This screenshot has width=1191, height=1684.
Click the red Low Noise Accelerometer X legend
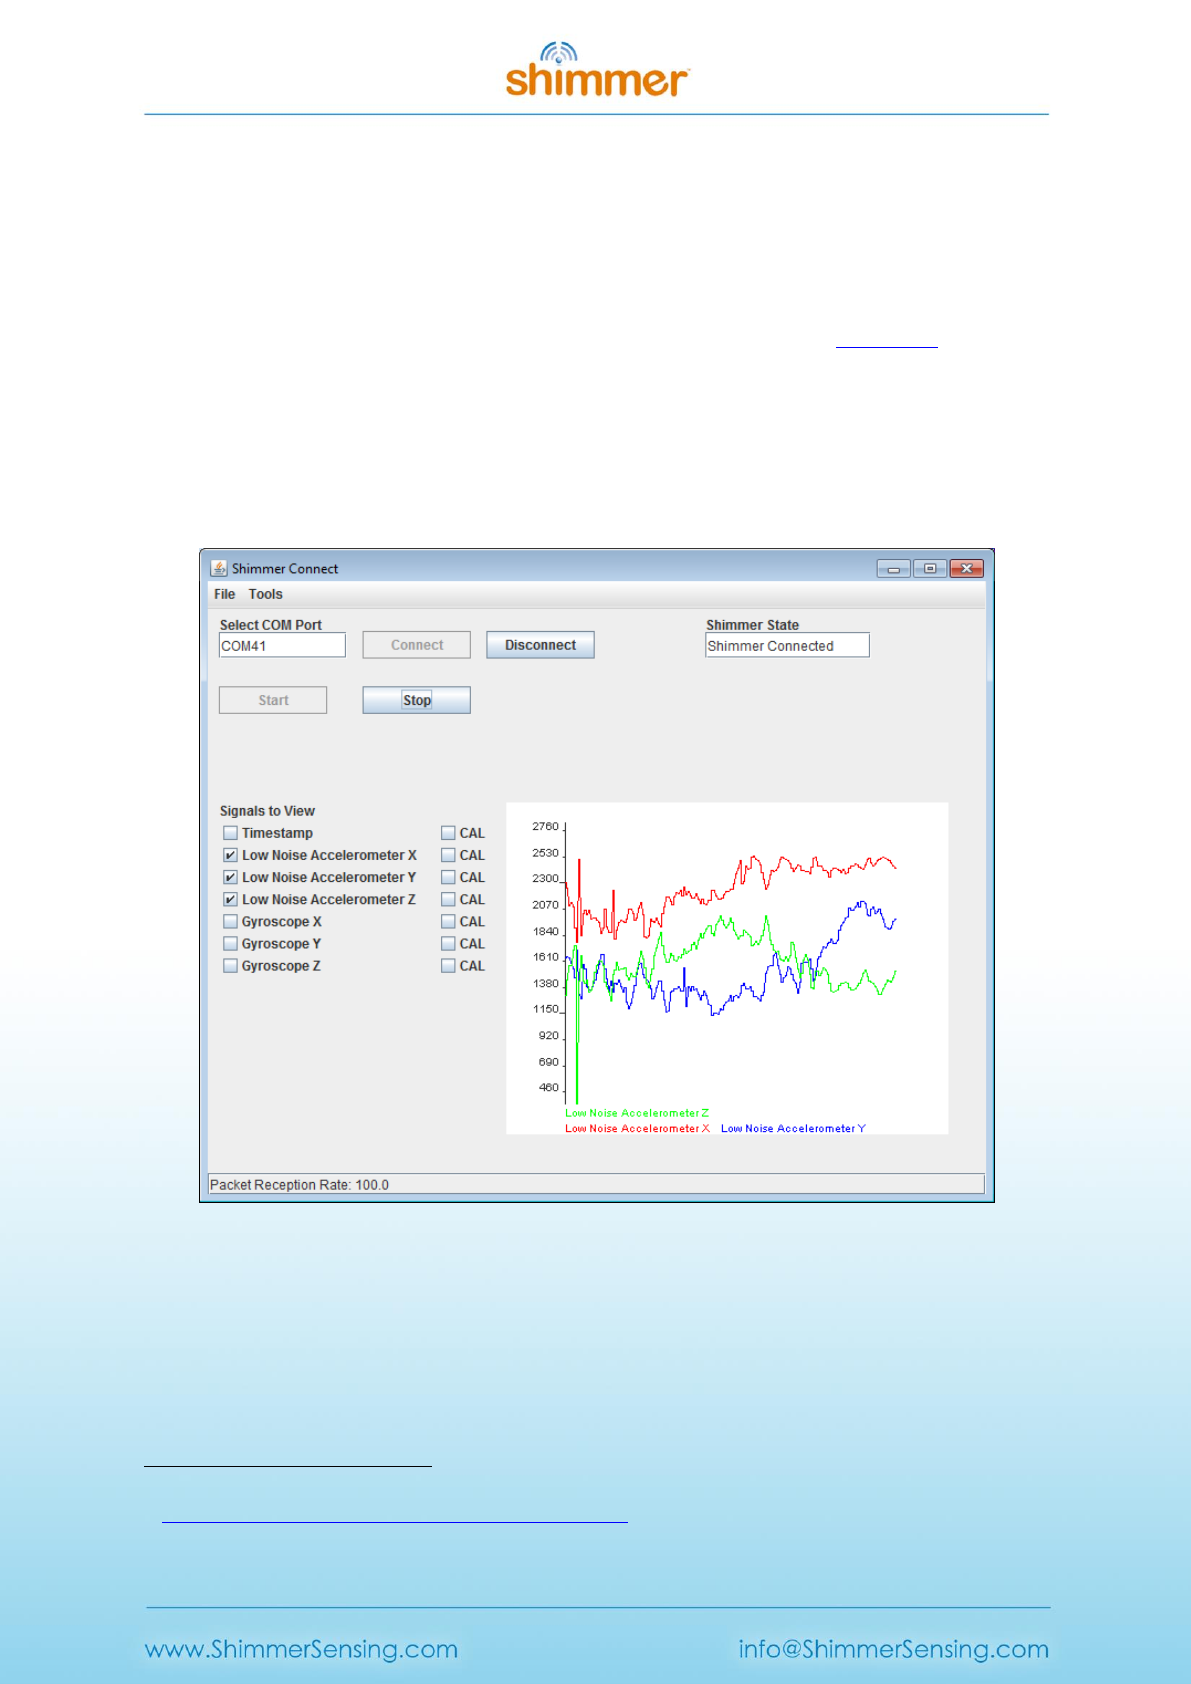pyautogui.click(x=637, y=1128)
